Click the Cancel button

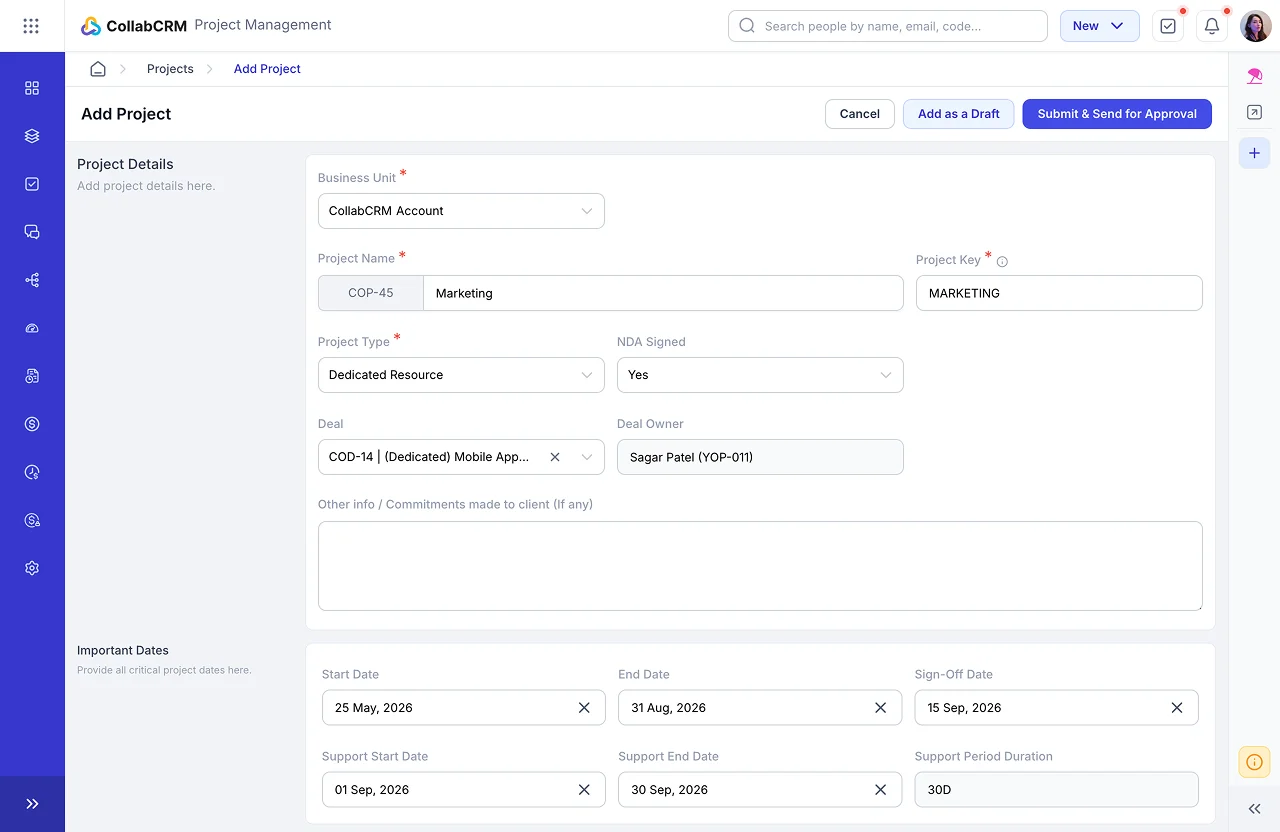point(860,114)
